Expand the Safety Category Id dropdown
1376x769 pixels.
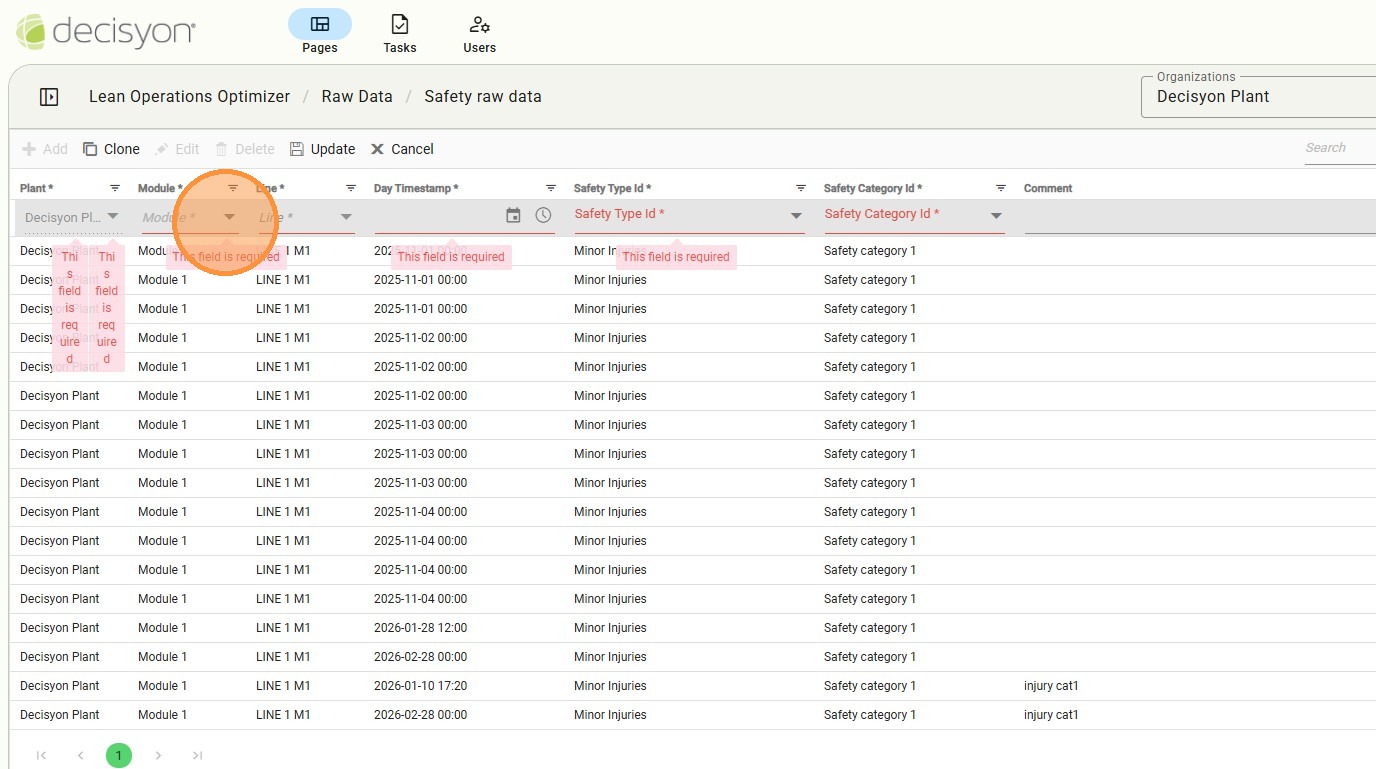tap(996, 216)
